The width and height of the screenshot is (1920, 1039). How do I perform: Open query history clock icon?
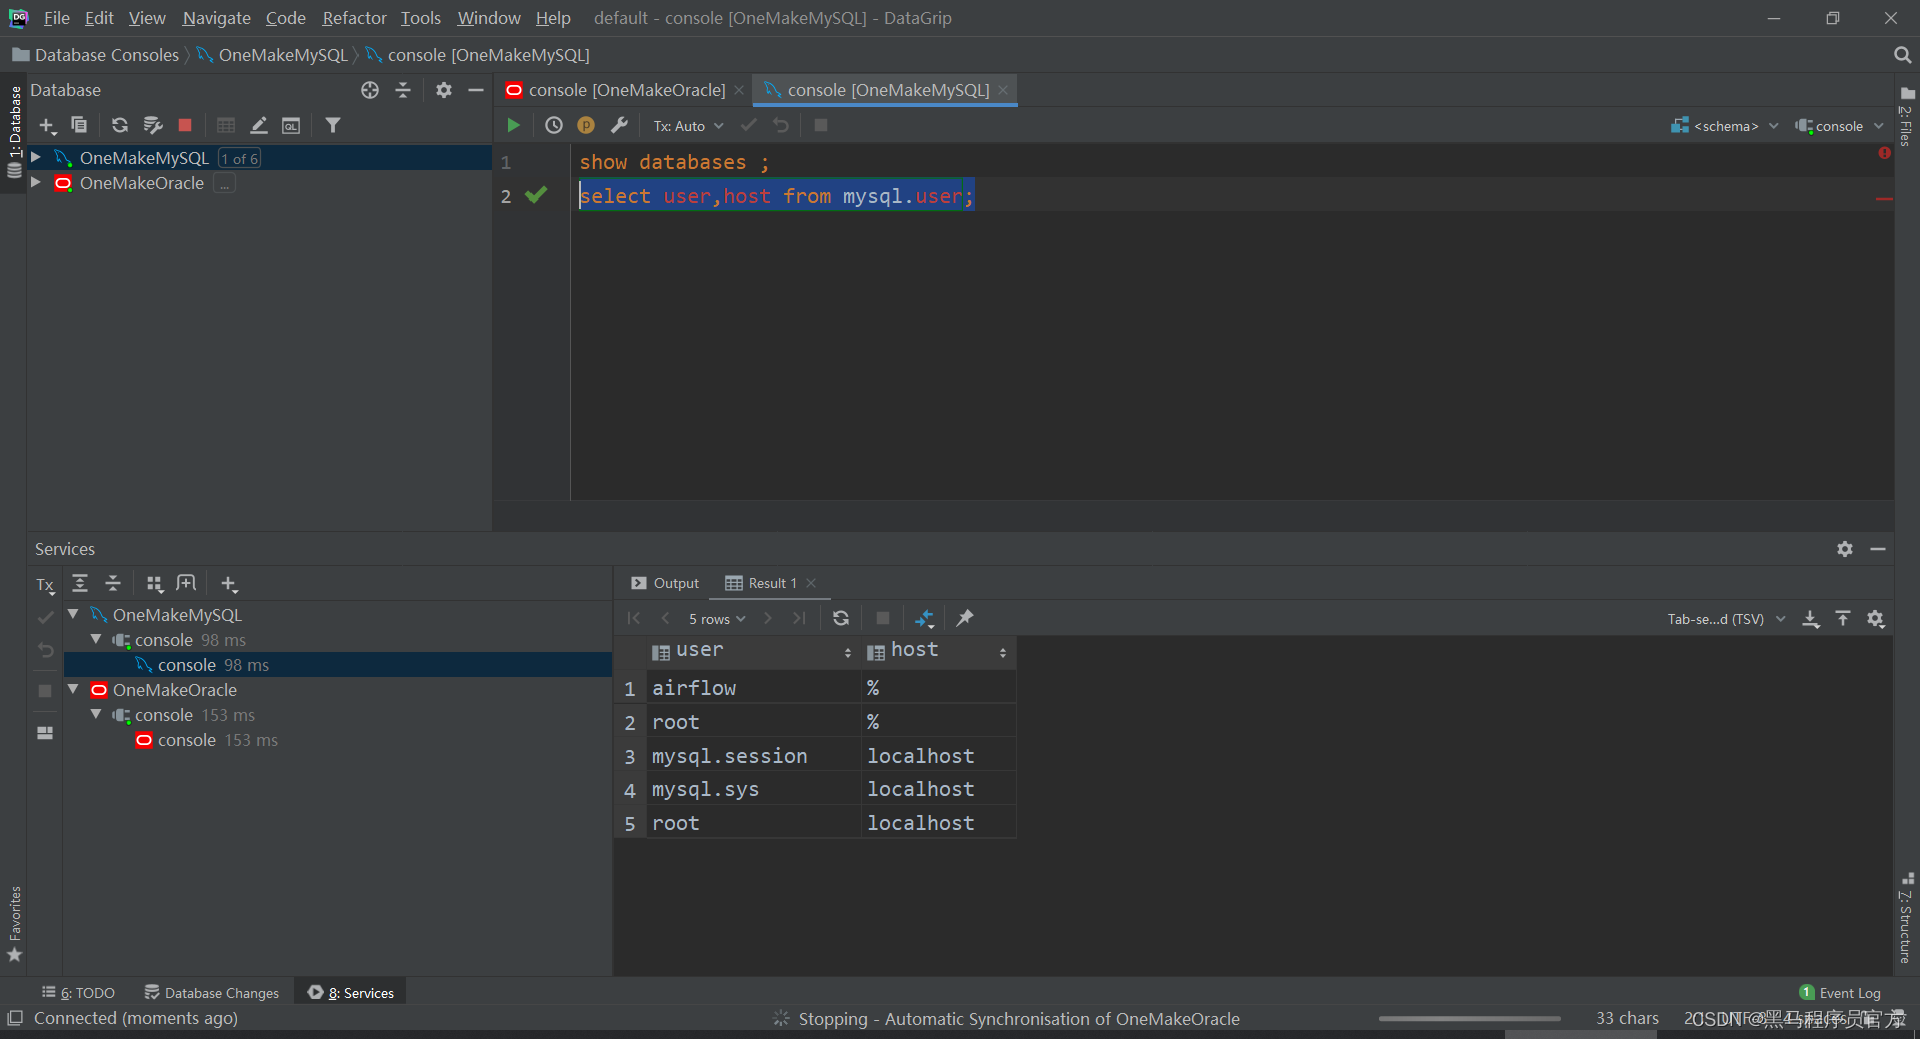pos(554,125)
